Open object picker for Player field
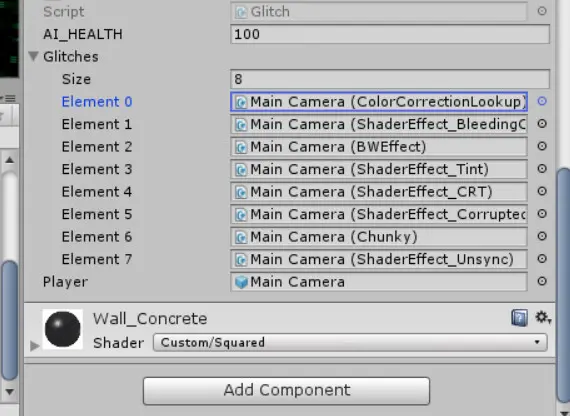Screen dimensions: 570x416 click(542, 281)
